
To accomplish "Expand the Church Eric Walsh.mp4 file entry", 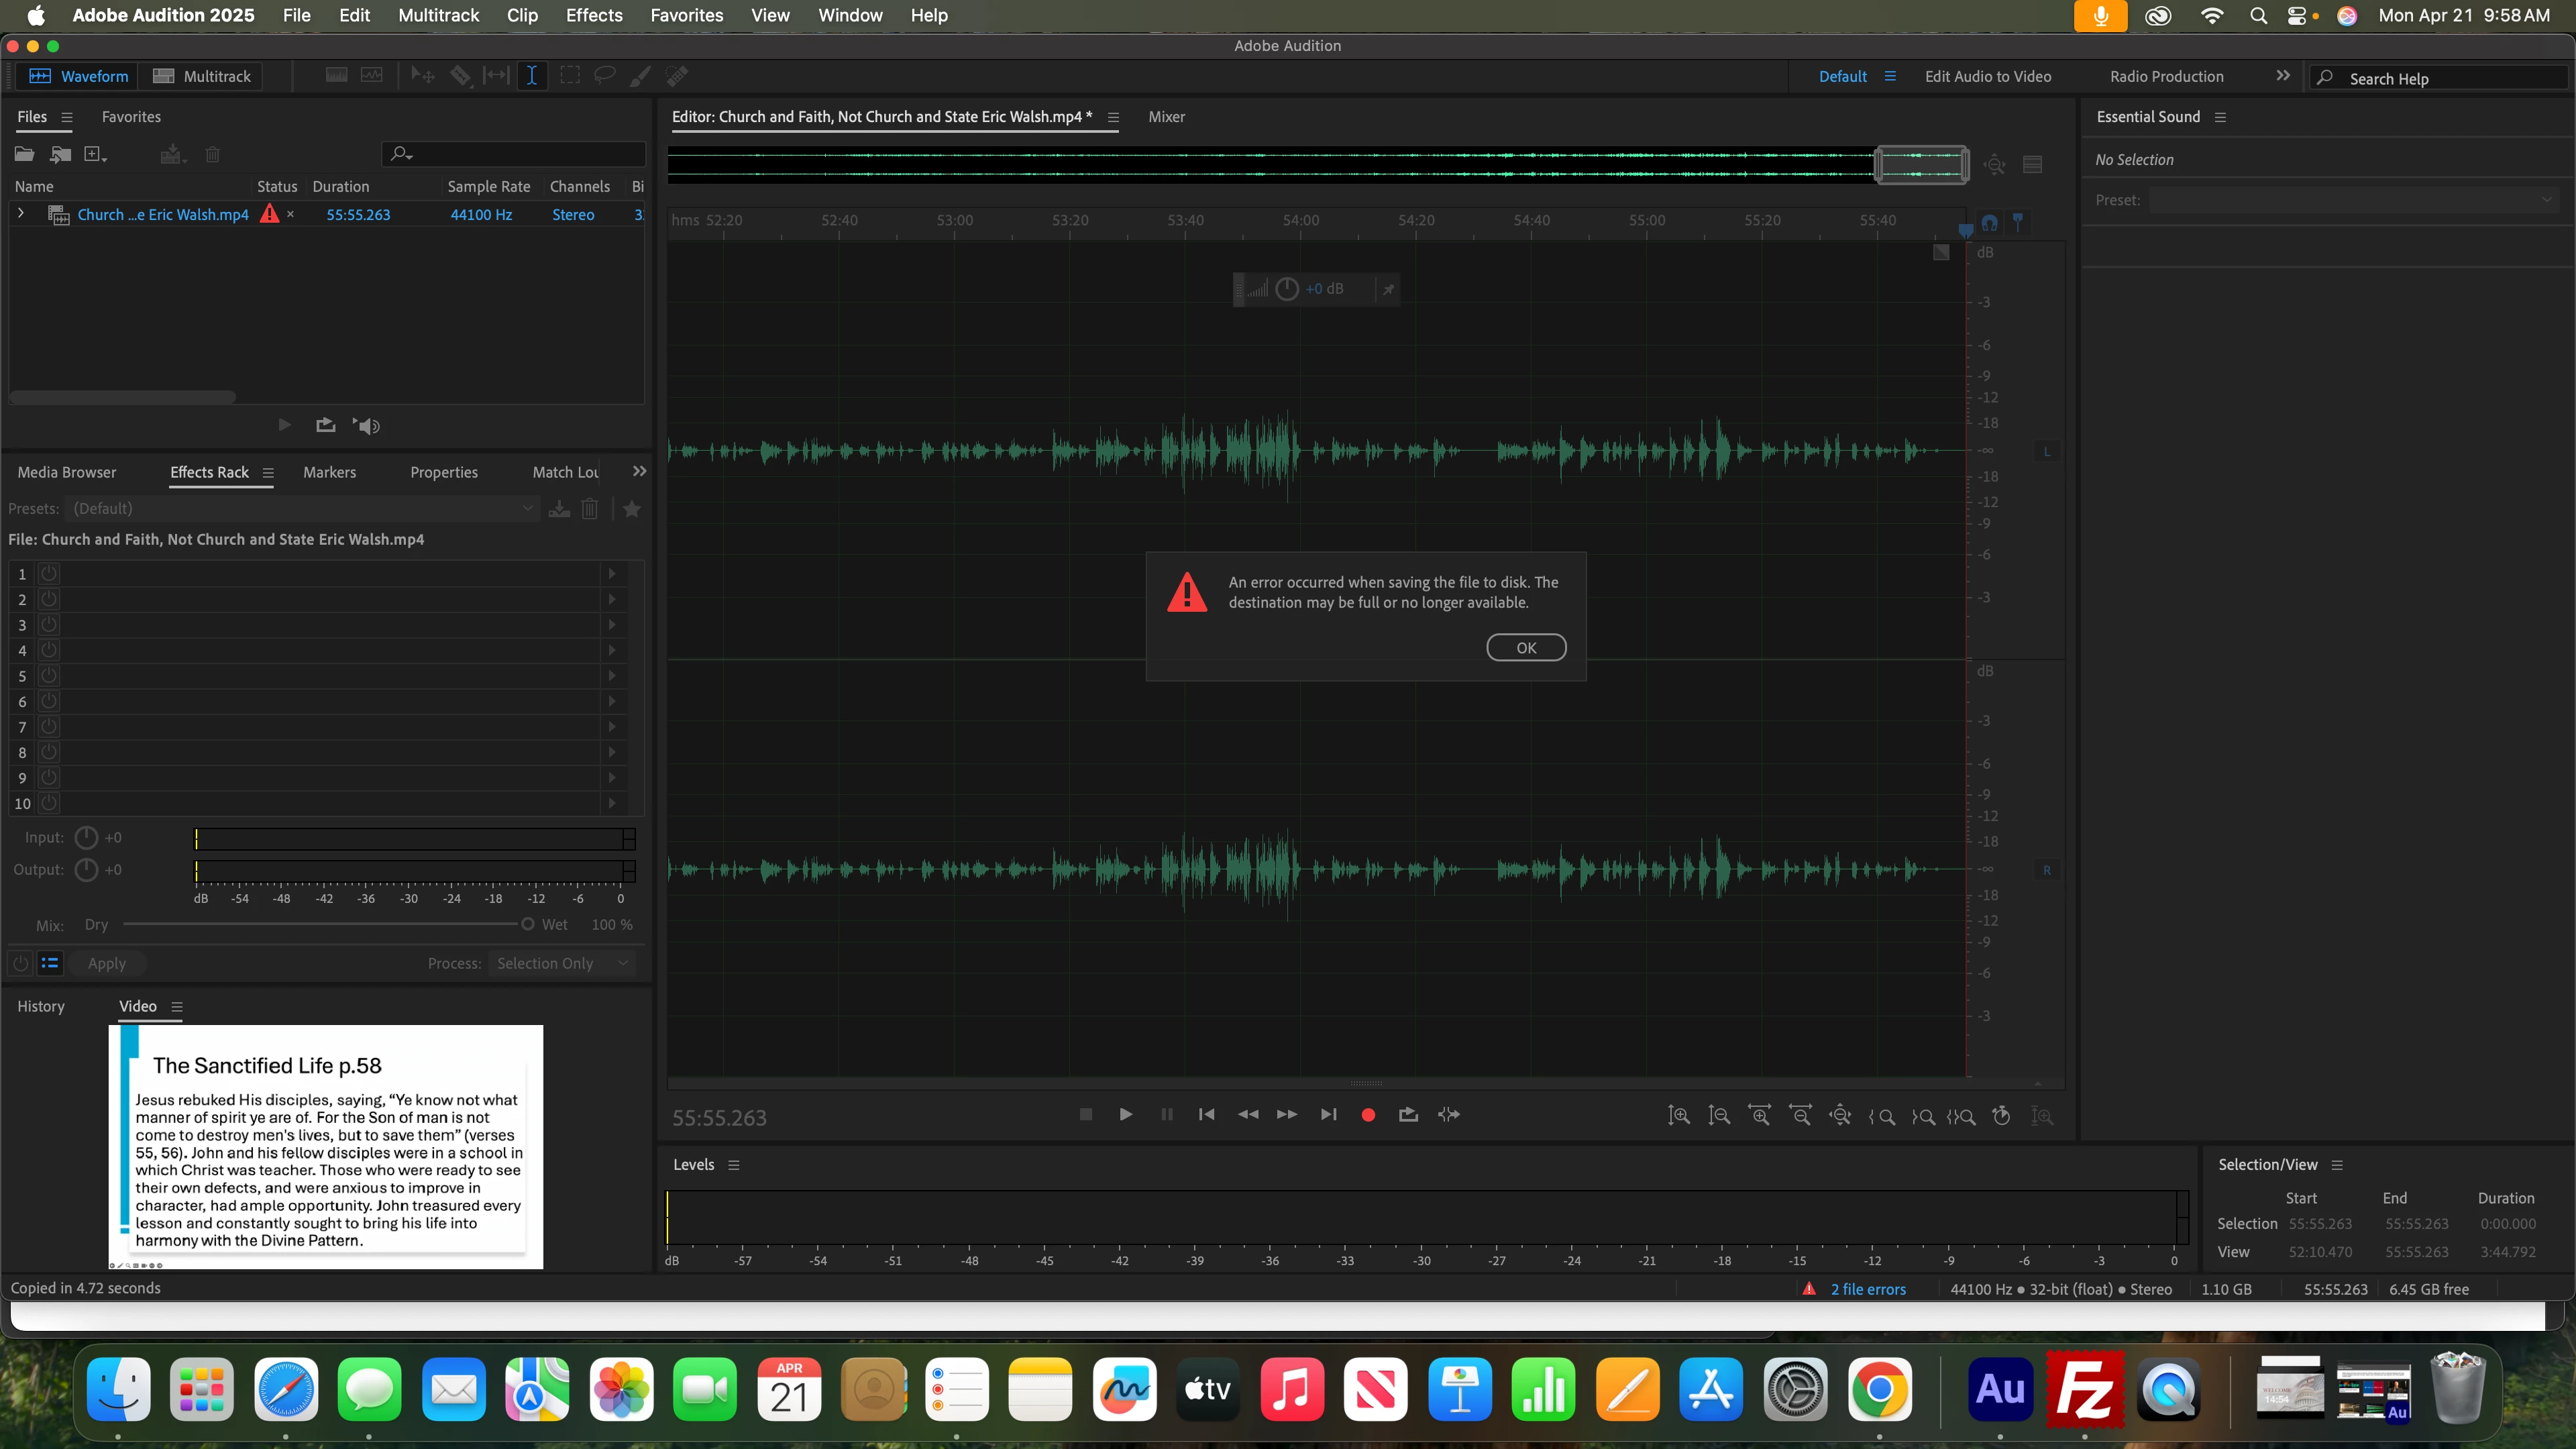I will coord(20,214).
